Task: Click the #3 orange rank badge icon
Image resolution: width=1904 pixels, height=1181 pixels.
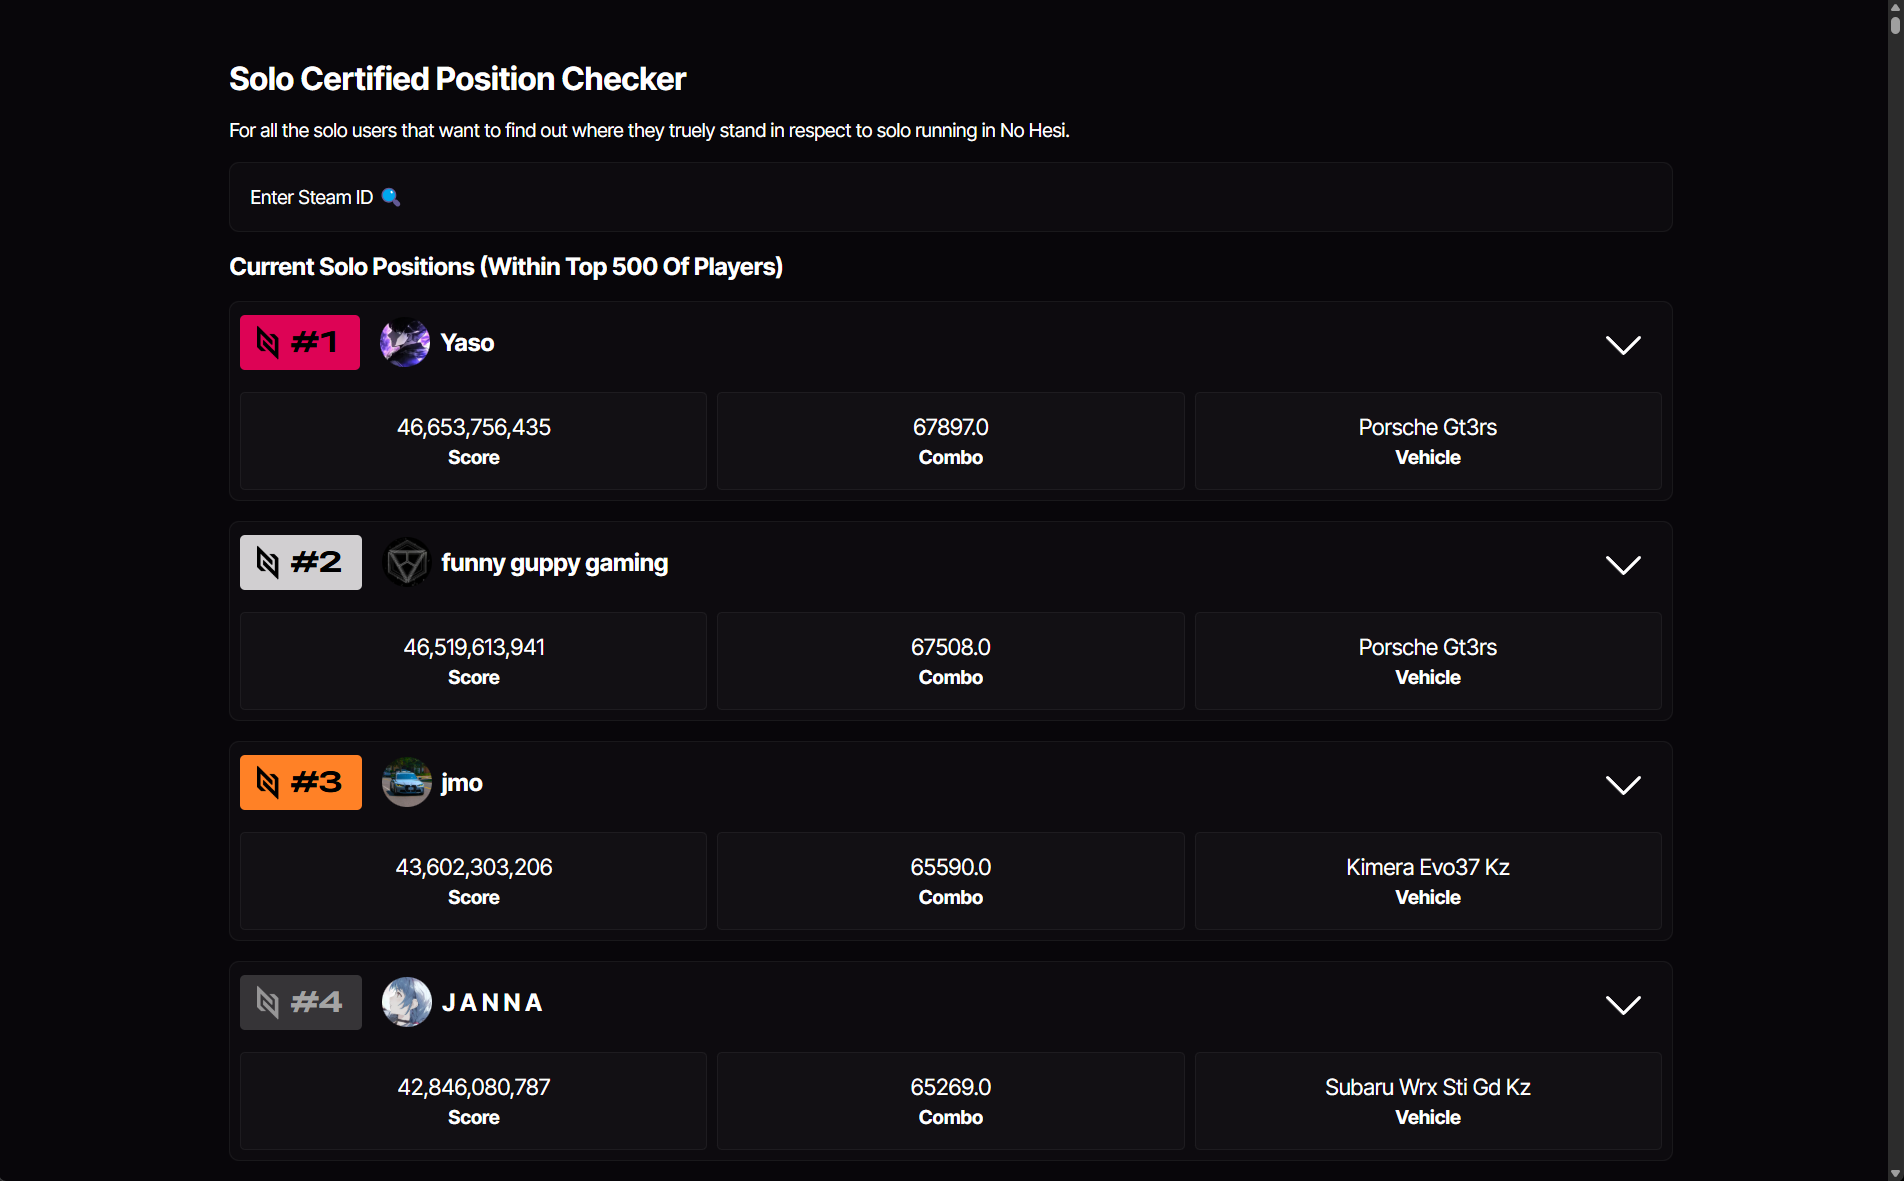Action: coord(268,782)
